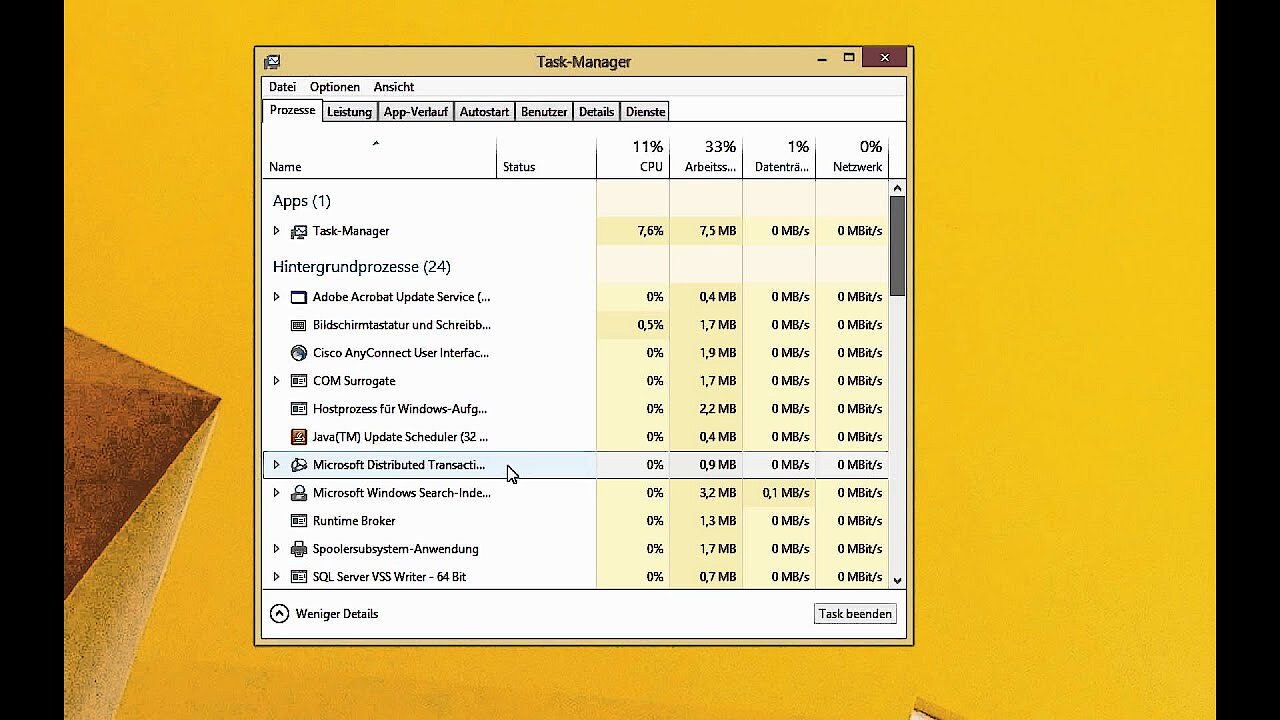
Task: Click the Windows Search-Indexer icon
Action: point(298,493)
